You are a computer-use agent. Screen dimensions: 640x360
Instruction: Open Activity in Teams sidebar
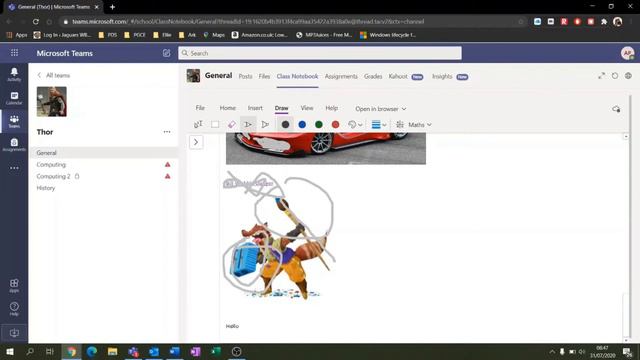coord(14,75)
